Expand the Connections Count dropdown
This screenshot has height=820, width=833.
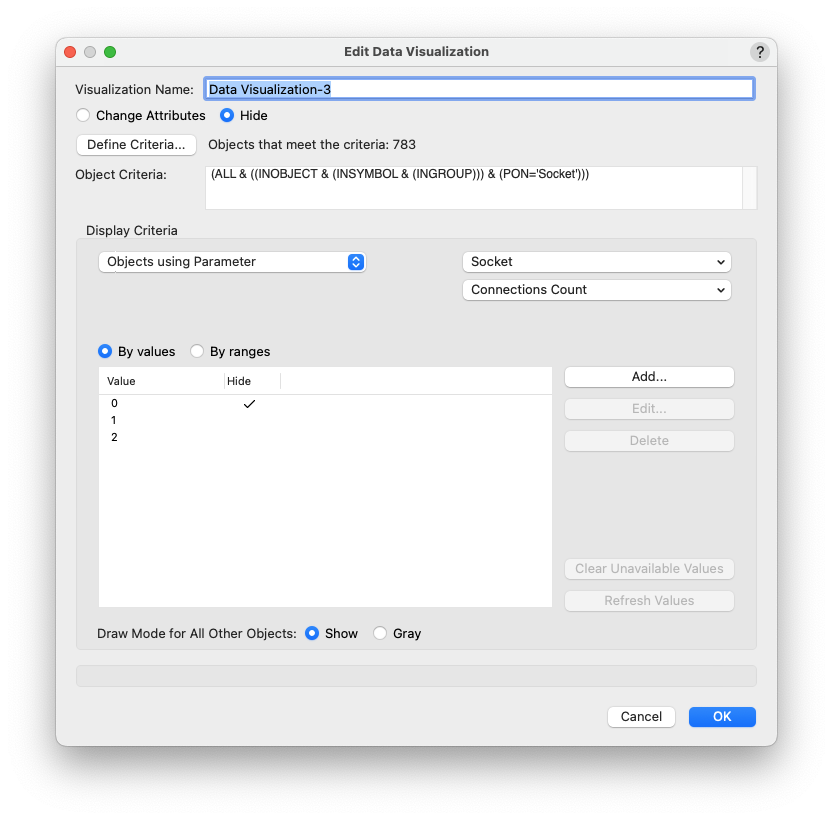click(596, 290)
